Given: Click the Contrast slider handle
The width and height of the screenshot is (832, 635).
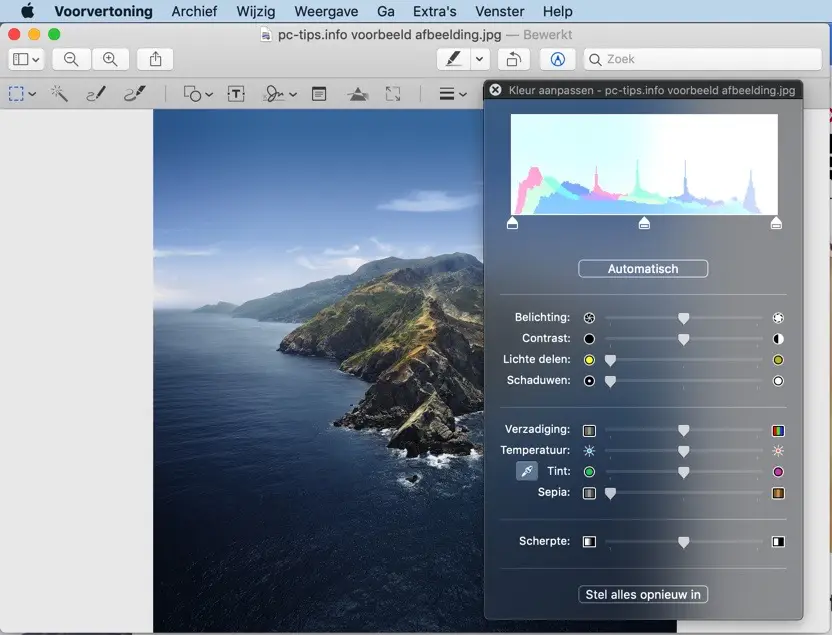Looking at the screenshot, I should click(683, 339).
